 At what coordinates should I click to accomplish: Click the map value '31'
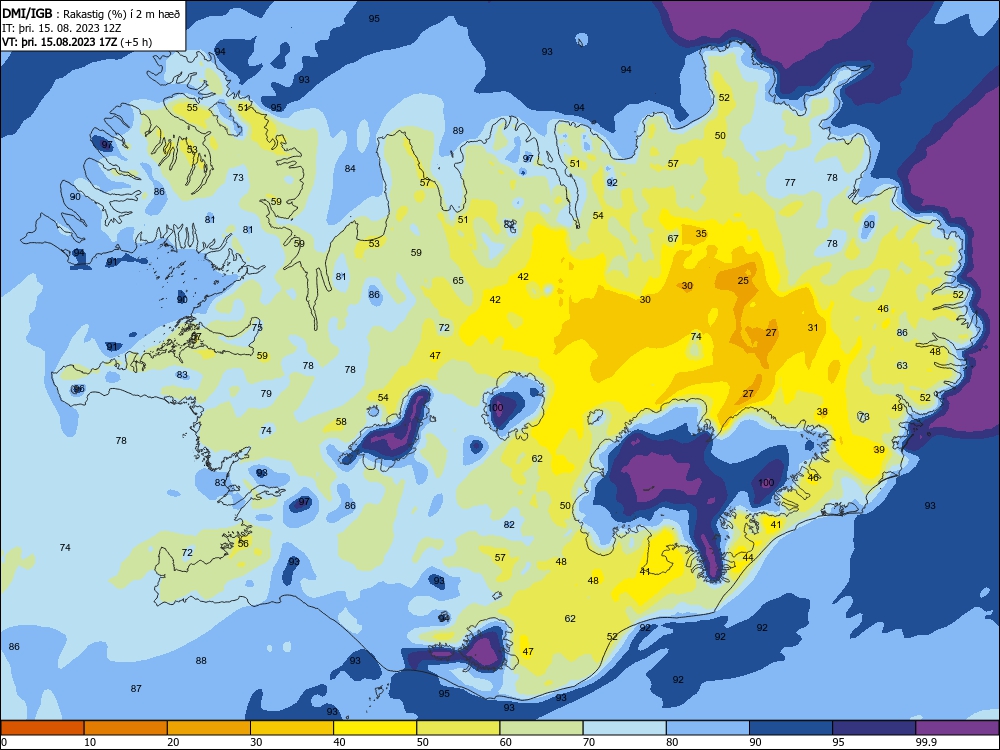812,328
